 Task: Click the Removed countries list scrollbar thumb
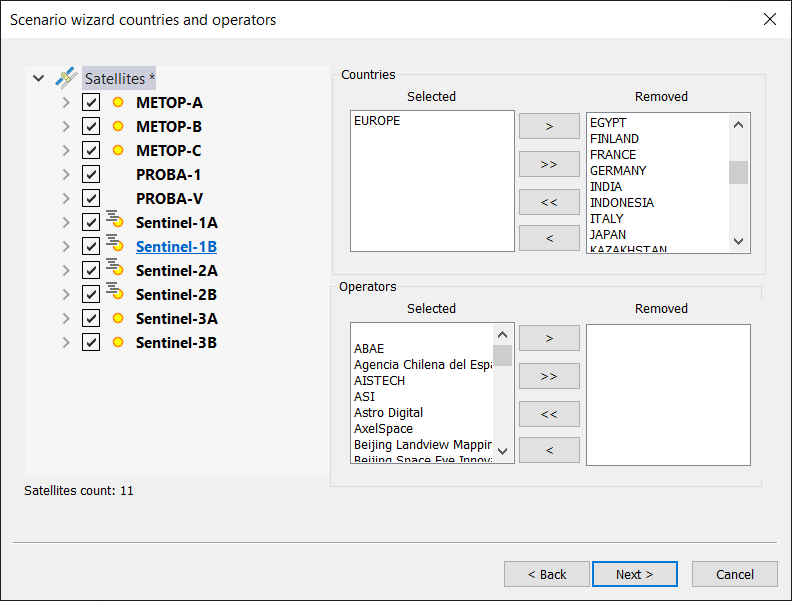(738, 172)
